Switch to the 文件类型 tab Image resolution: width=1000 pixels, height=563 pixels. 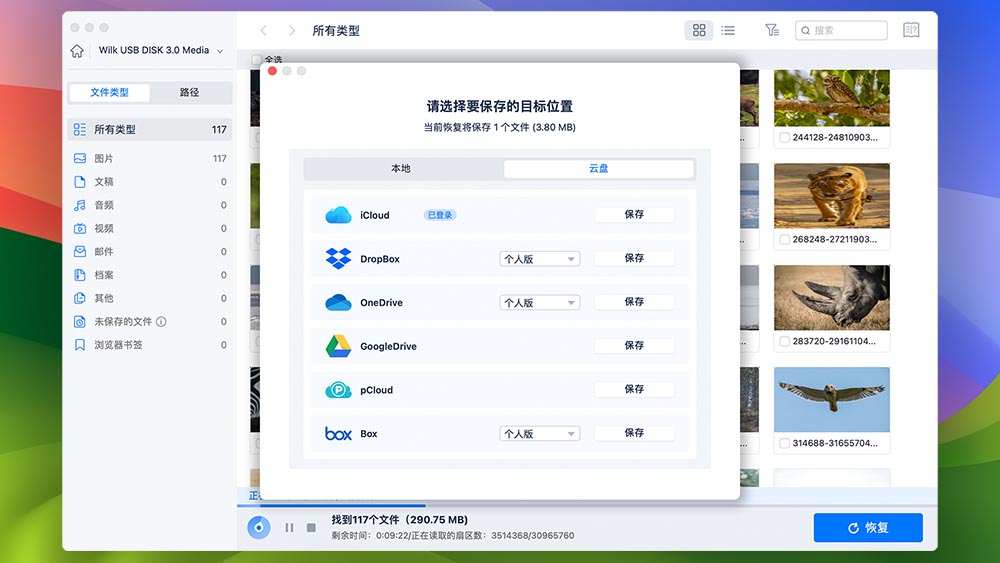click(109, 92)
